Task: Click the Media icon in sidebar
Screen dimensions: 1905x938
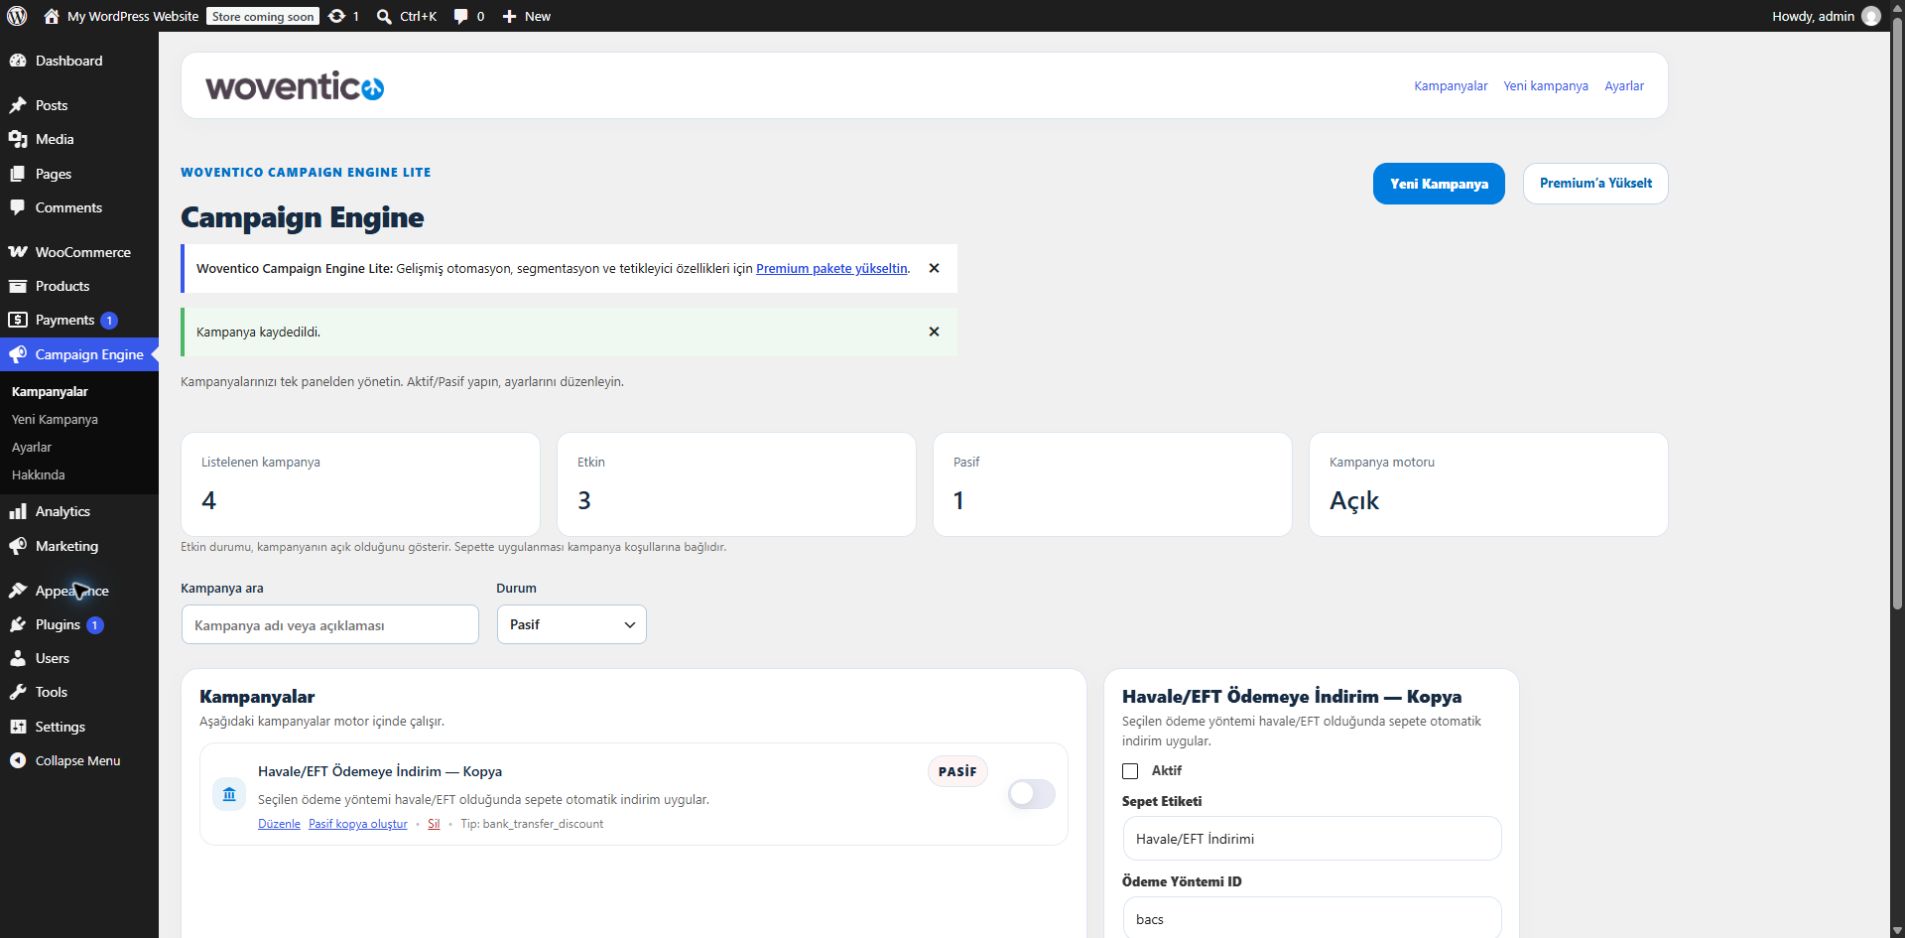Action: 18,139
